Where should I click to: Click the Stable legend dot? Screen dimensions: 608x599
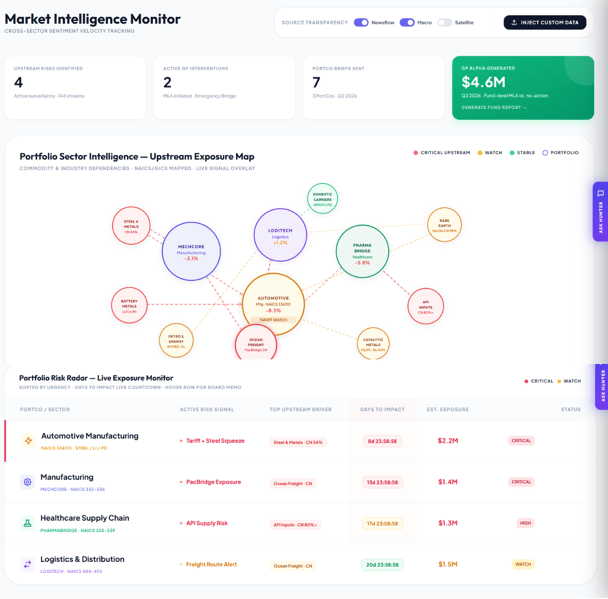click(x=512, y=153)
